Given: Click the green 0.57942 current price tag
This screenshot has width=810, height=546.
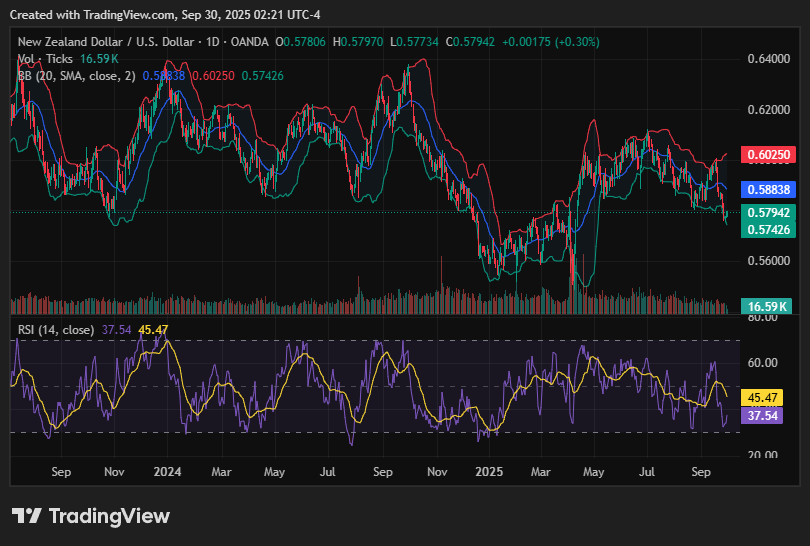Looking at the screenshot, I should pos(767,213).
